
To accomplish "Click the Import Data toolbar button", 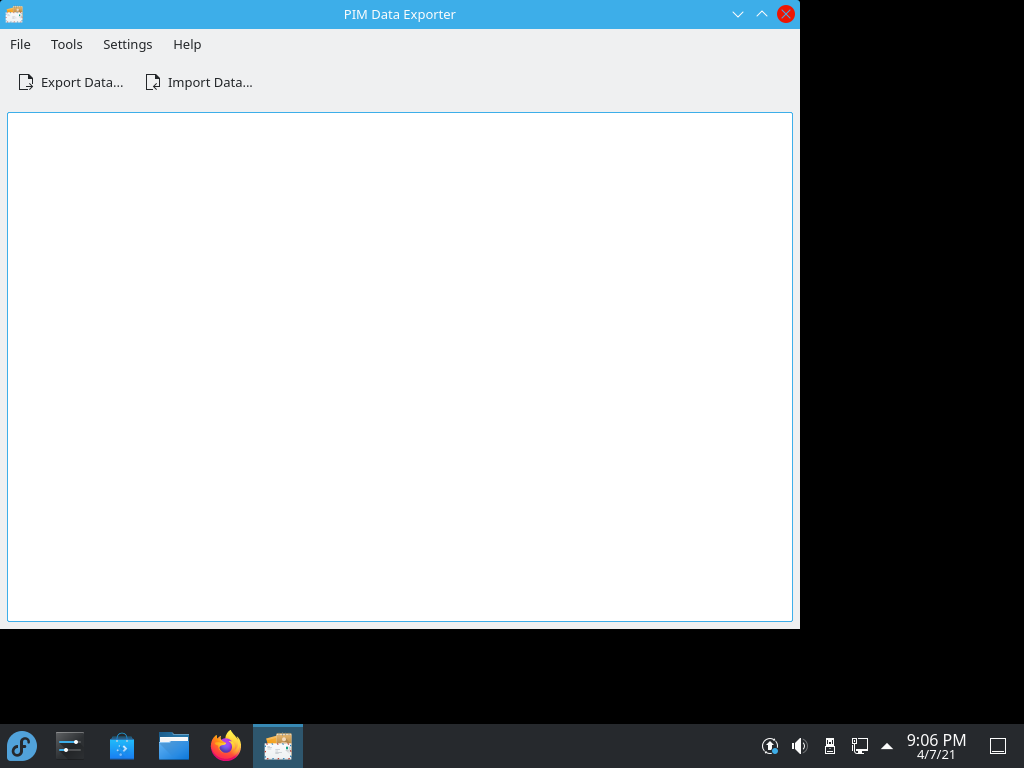I will click(x=199, y=82).
